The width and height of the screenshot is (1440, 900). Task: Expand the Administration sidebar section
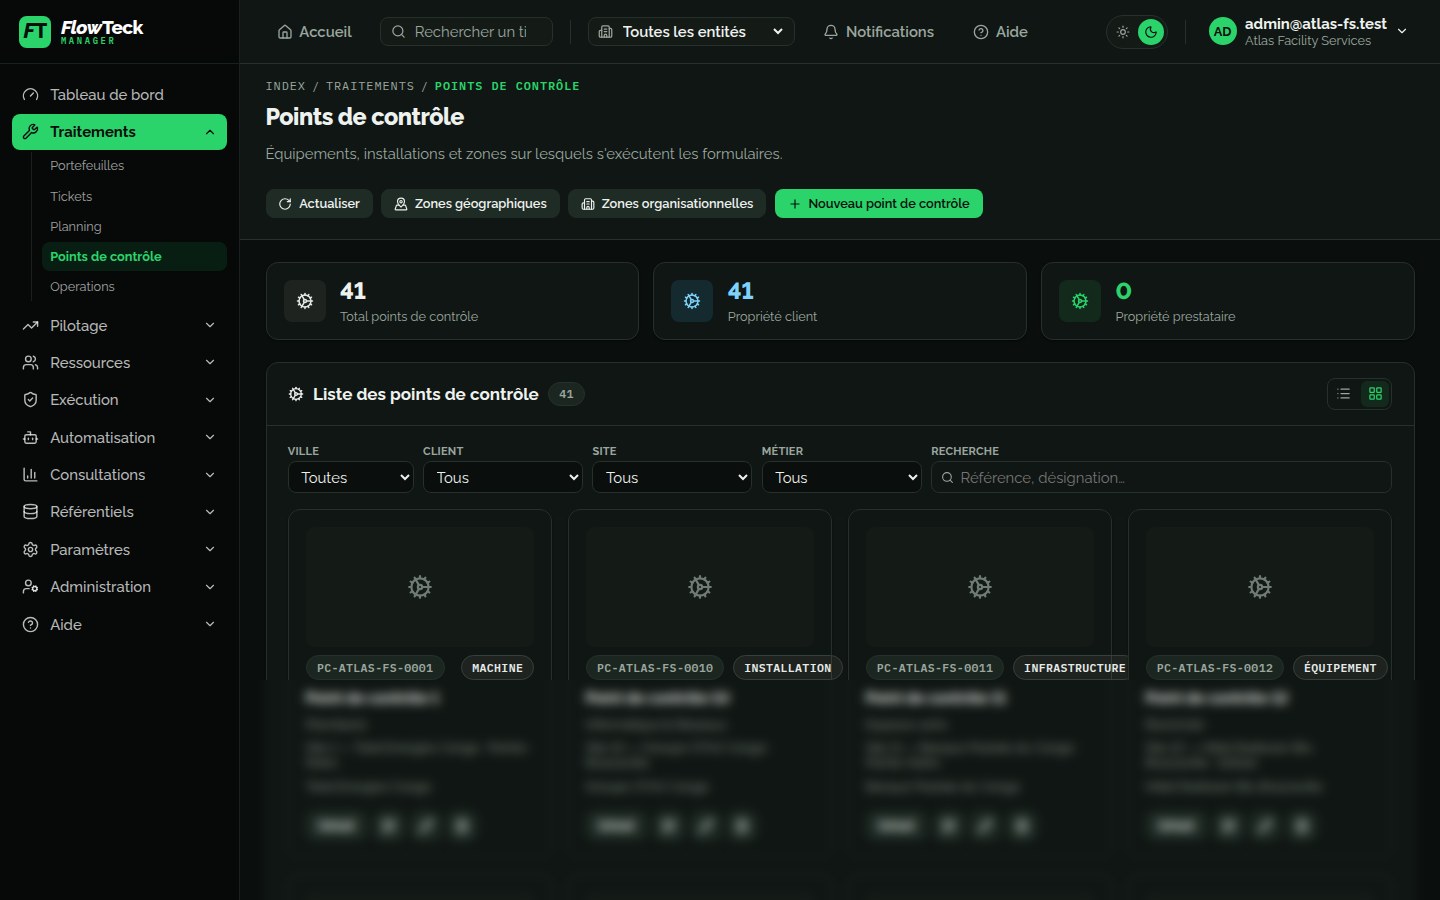(x=119, y=587)
